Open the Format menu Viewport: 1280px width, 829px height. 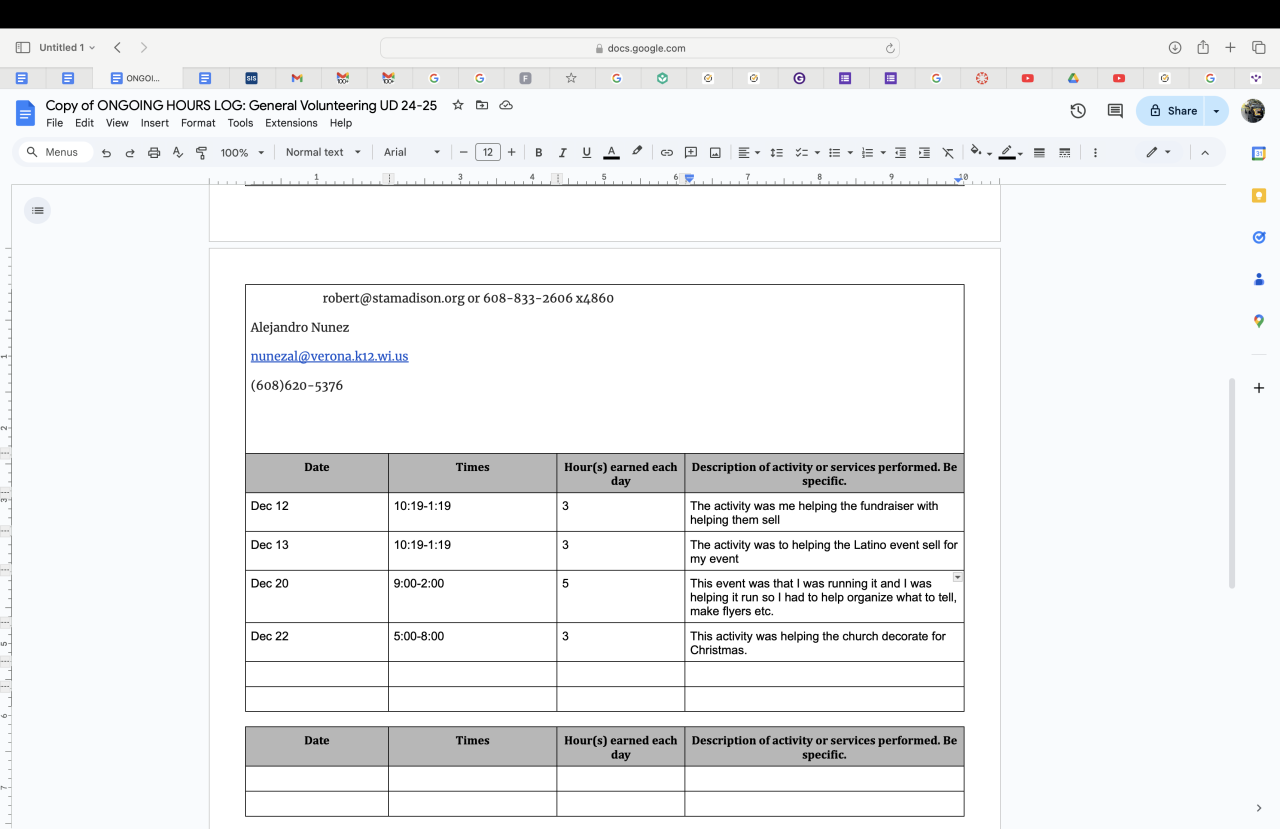[198, 123]
